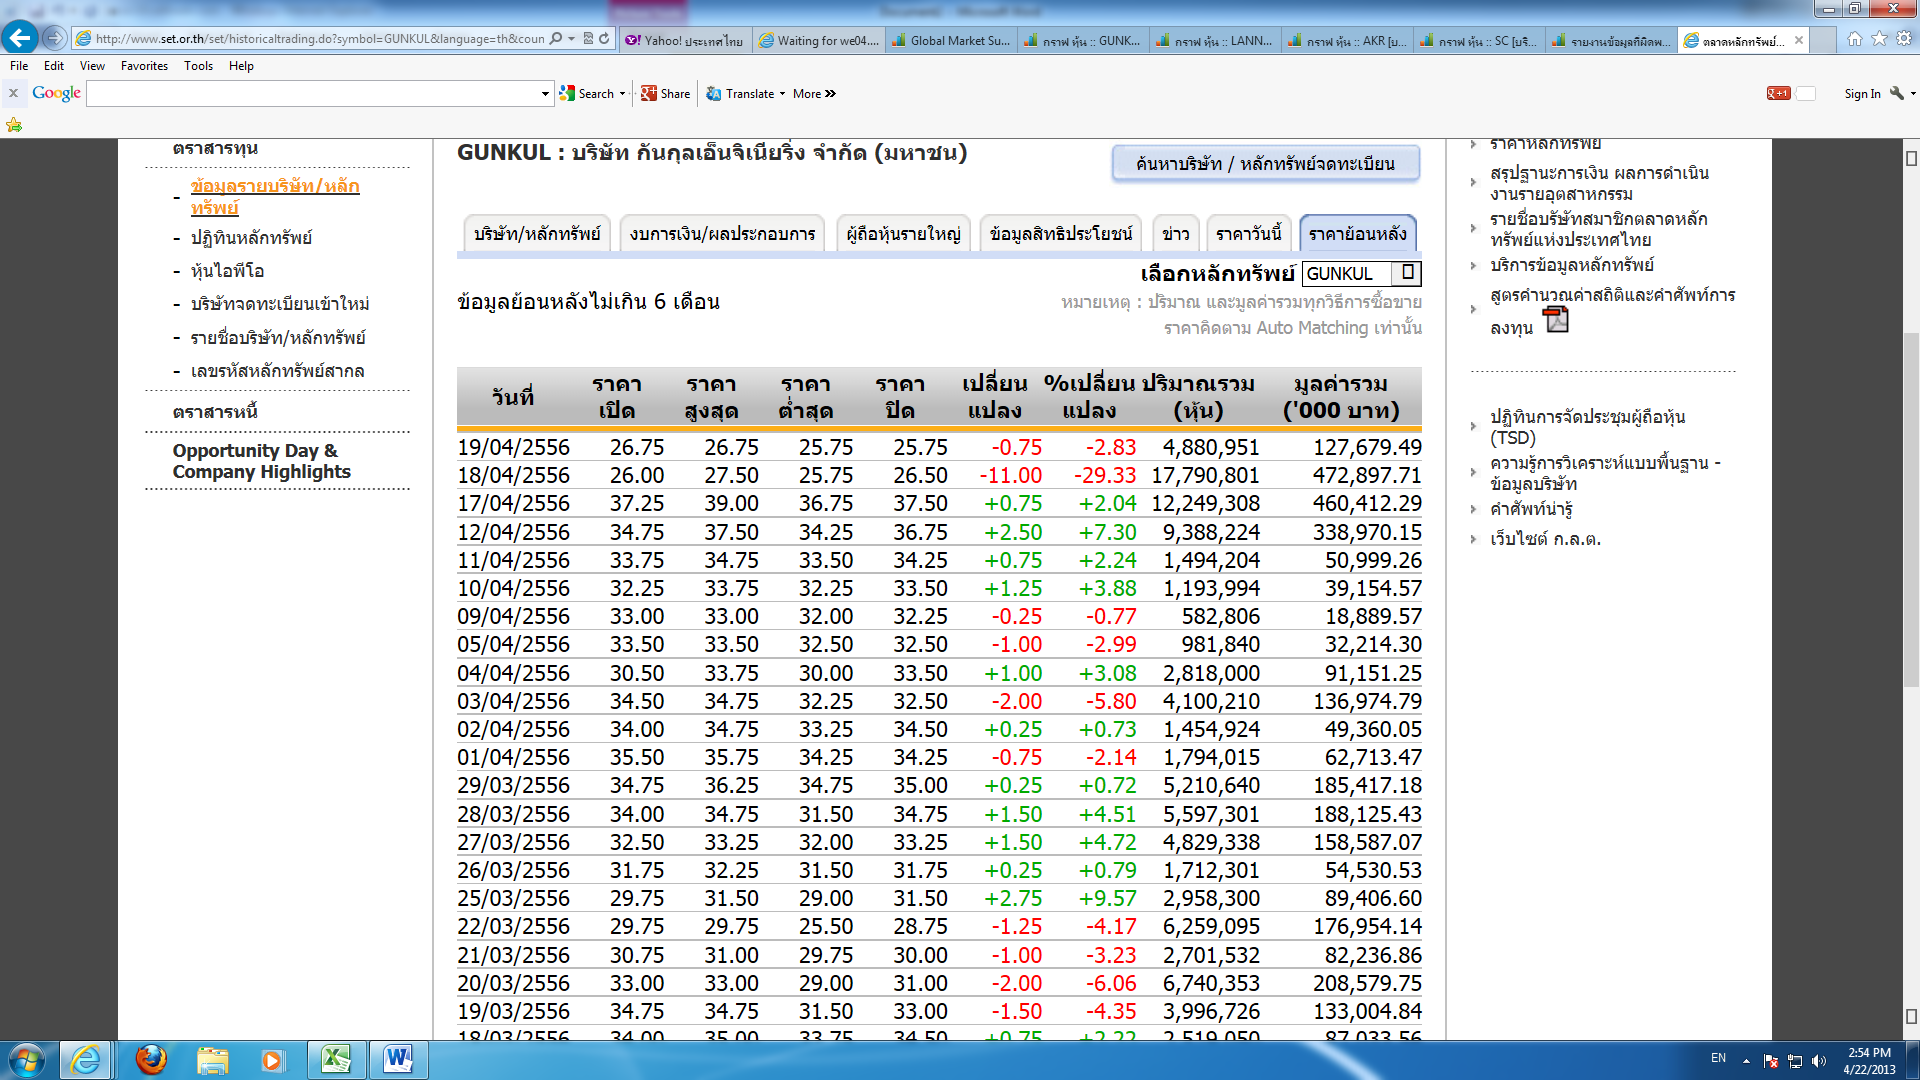Open the PDF document icon in sidebar
1920x1080 pixels.
[x=1556, y=320]
